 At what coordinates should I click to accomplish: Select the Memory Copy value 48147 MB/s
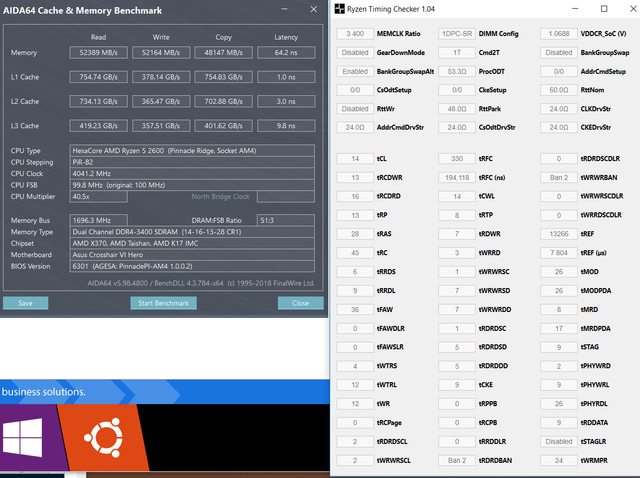click(223, 52)
